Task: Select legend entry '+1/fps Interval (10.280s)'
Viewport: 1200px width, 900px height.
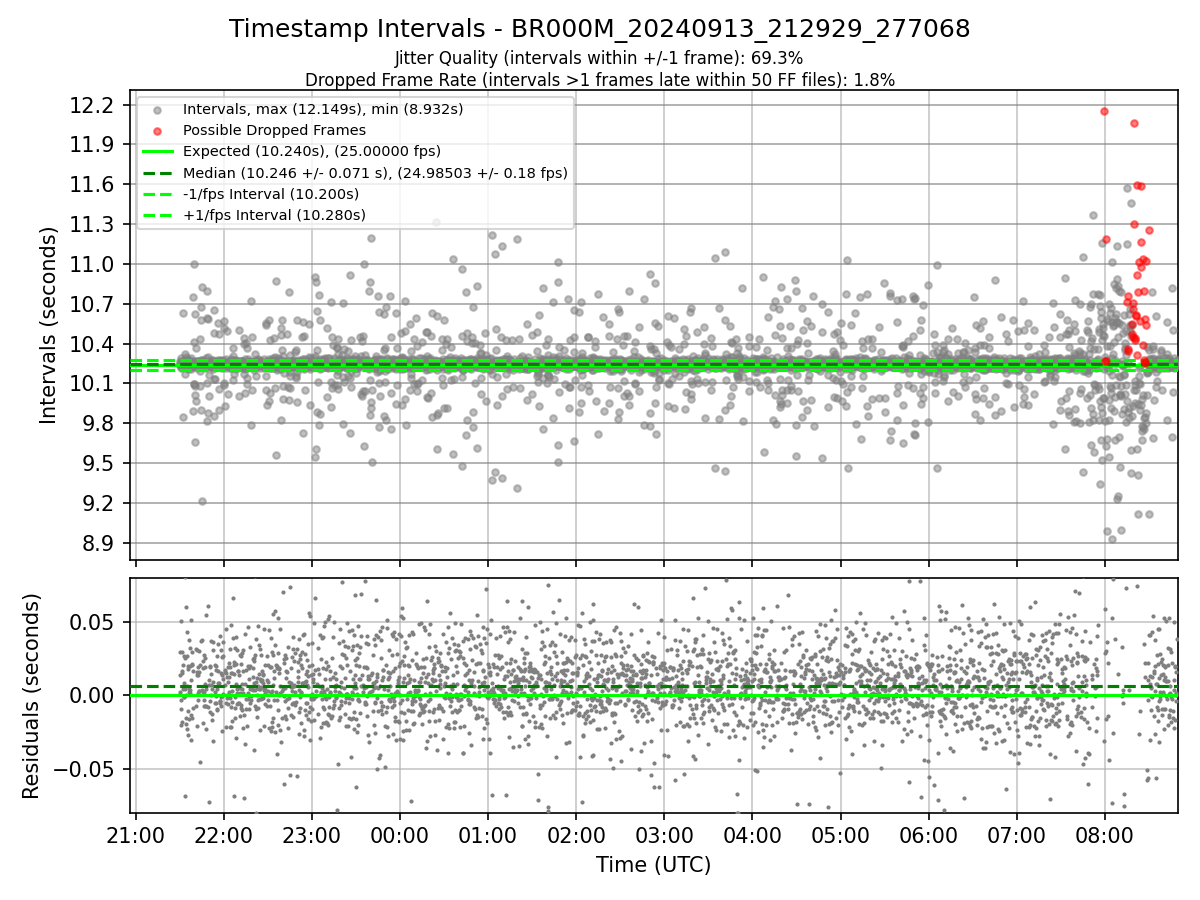Action: click(x=274, y=215)
